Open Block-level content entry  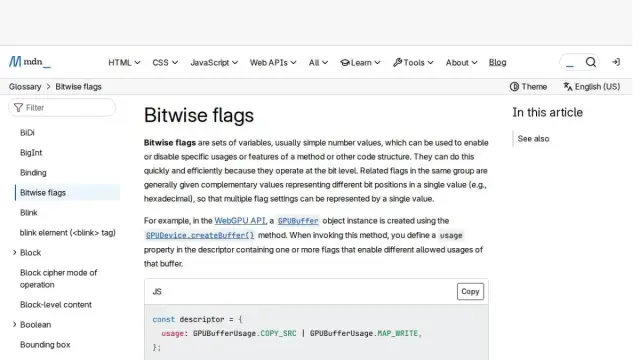56,304
